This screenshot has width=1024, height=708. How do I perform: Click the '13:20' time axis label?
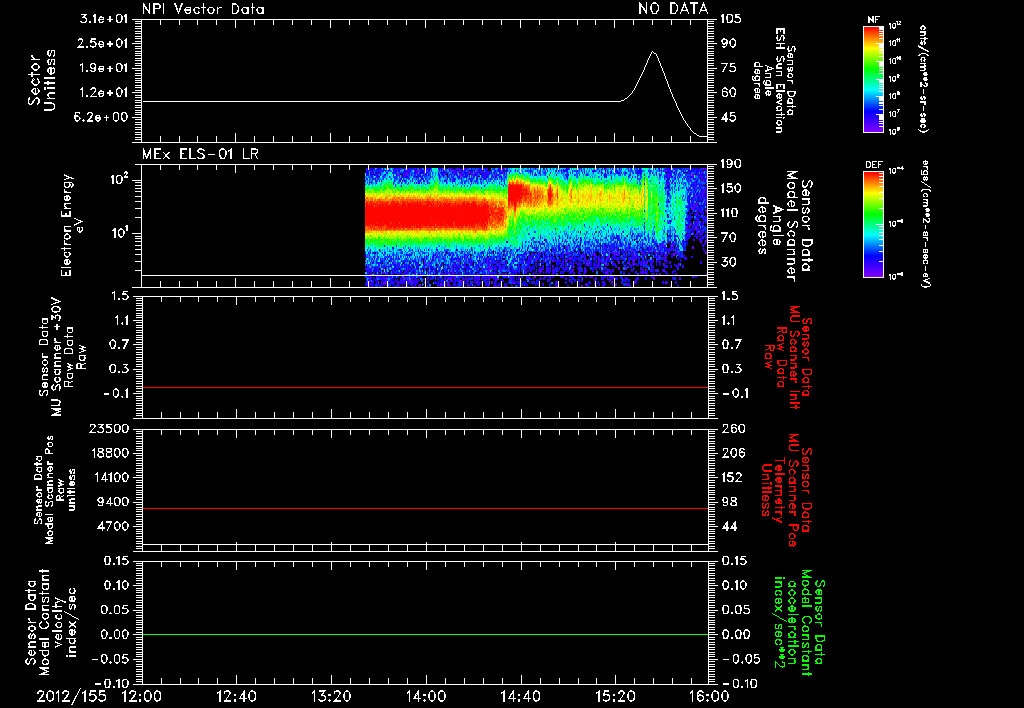(331, 696)
